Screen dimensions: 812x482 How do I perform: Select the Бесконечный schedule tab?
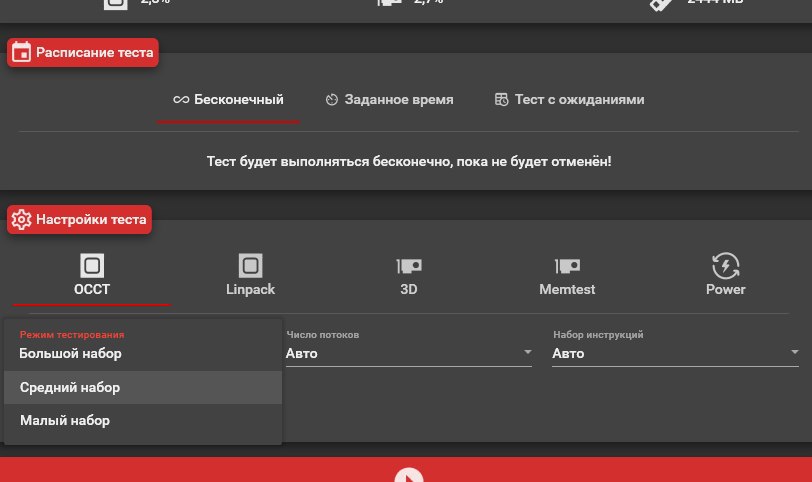click(228, 100)
